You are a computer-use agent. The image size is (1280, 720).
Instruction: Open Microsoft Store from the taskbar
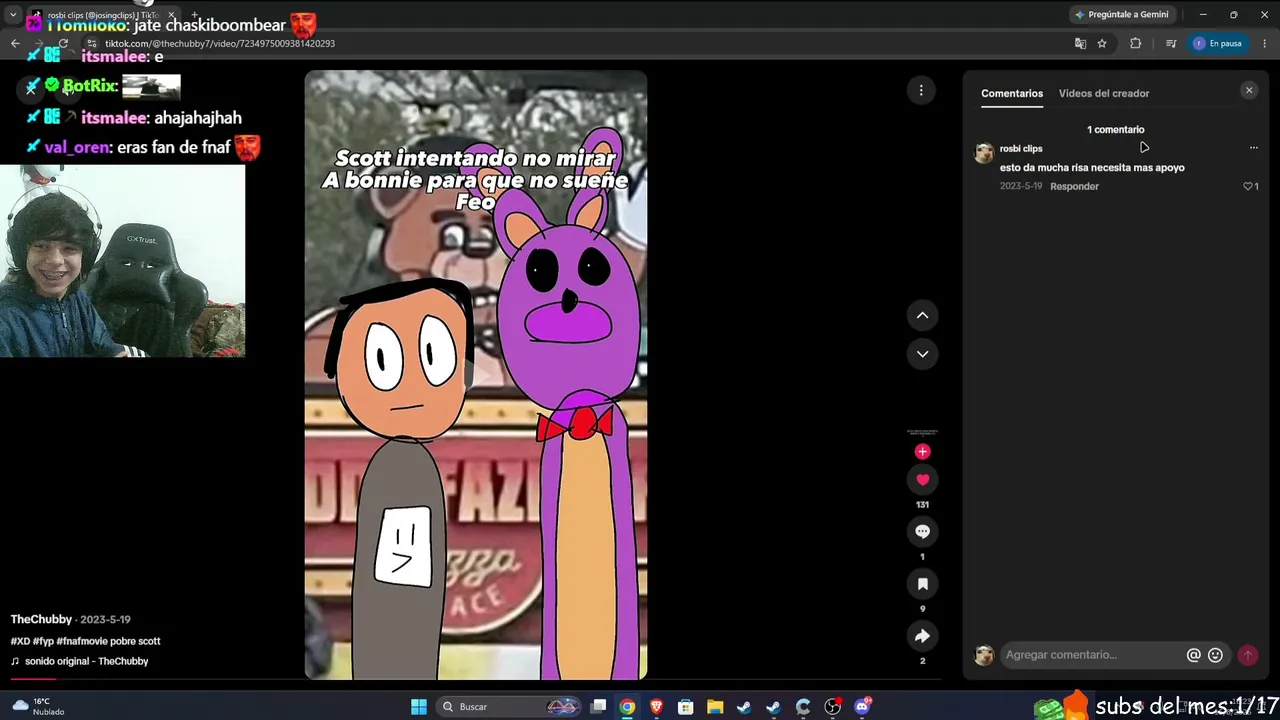point(686,707)
